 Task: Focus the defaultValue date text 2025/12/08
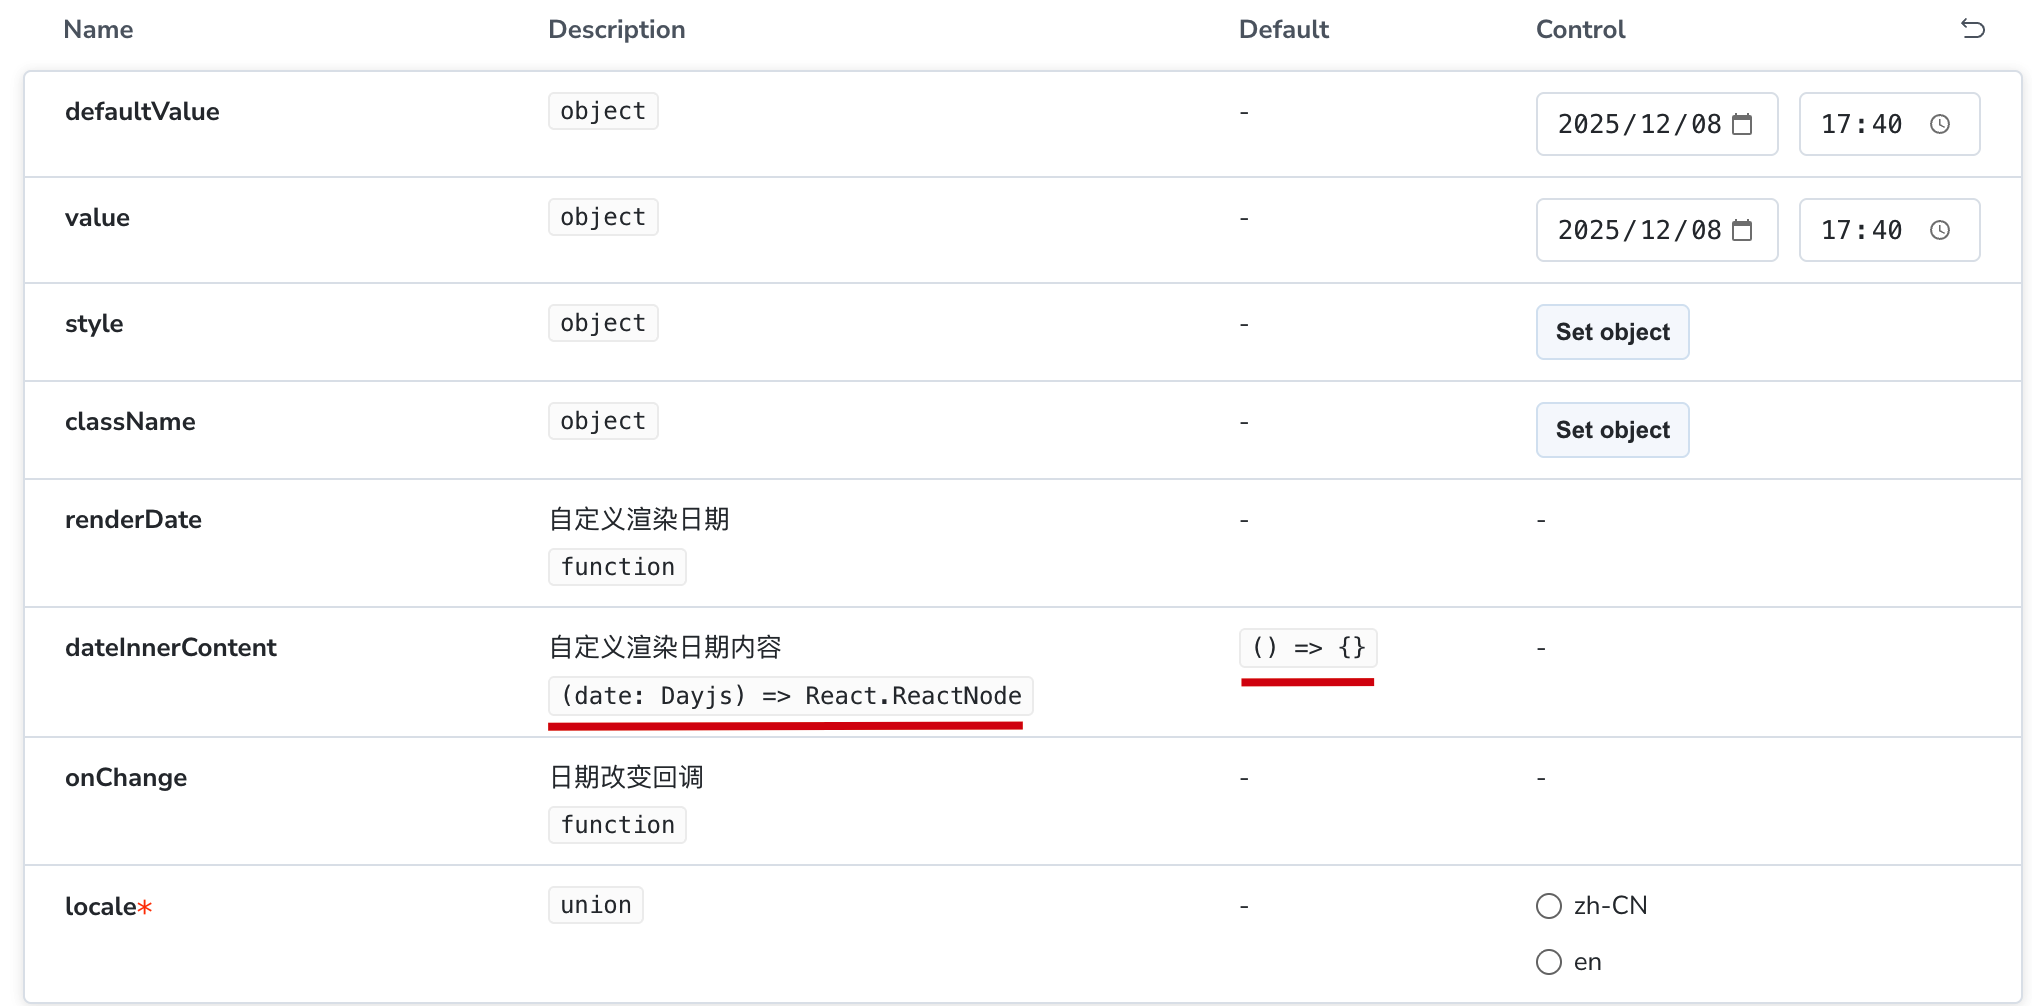pos(1639,124)
